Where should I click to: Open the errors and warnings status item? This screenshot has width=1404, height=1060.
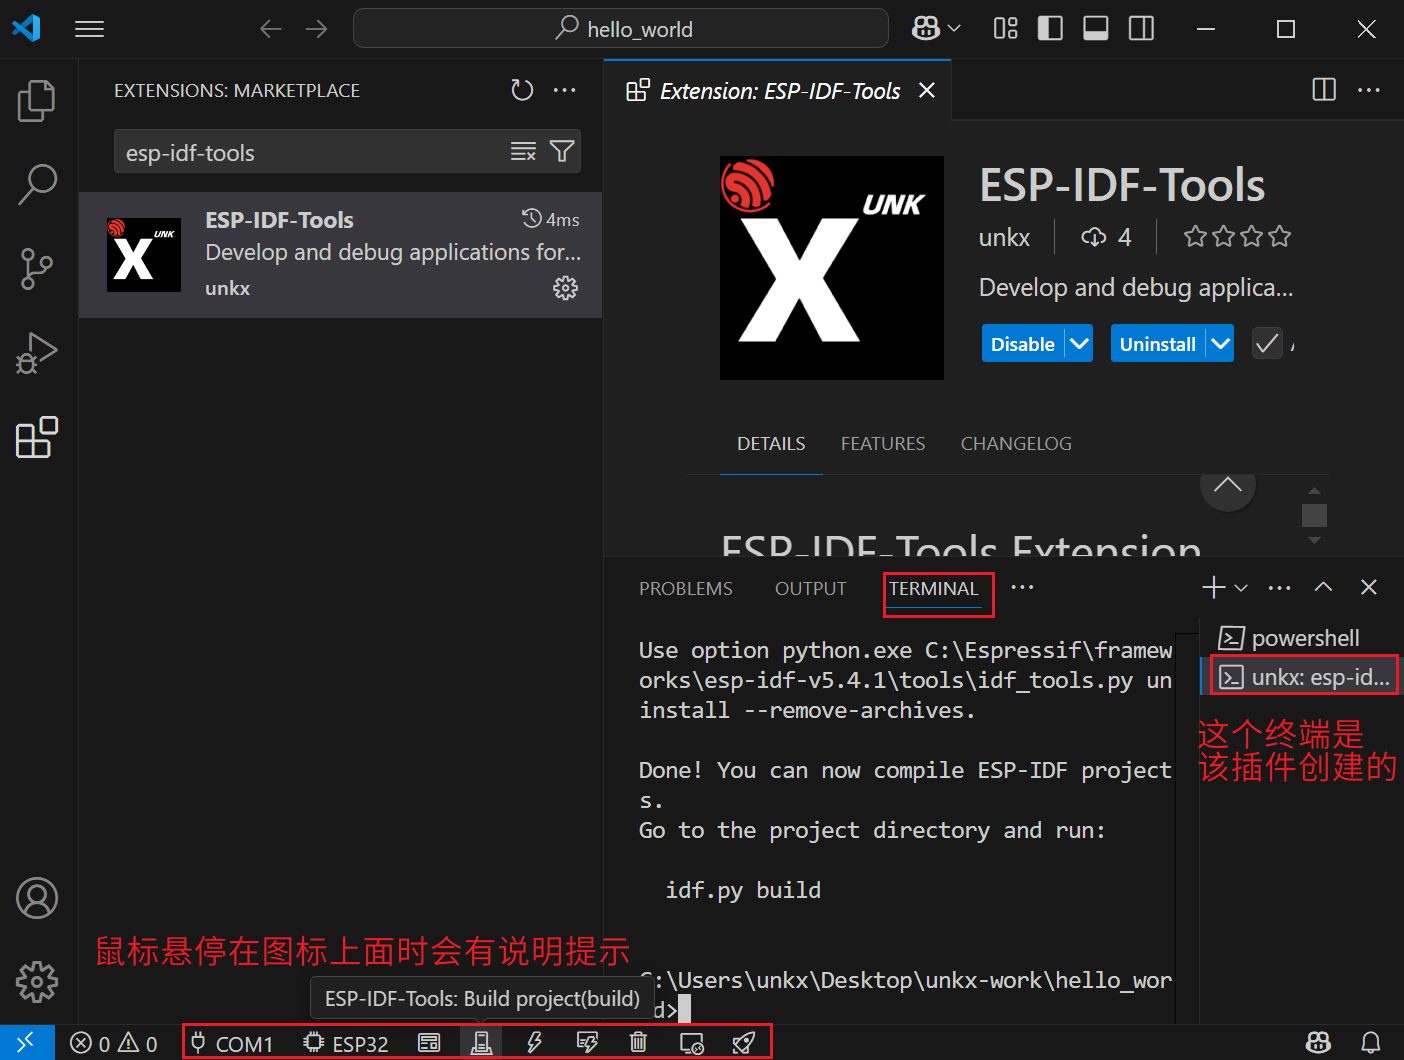pyautogui.click(x=114, y=1043)
